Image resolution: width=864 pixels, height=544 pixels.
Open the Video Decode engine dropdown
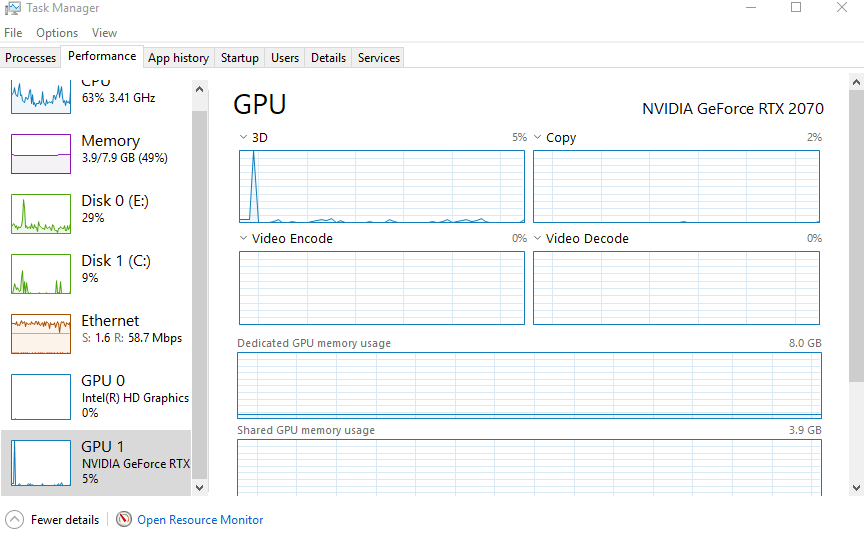pyautogui.click(x=538, y=239)
